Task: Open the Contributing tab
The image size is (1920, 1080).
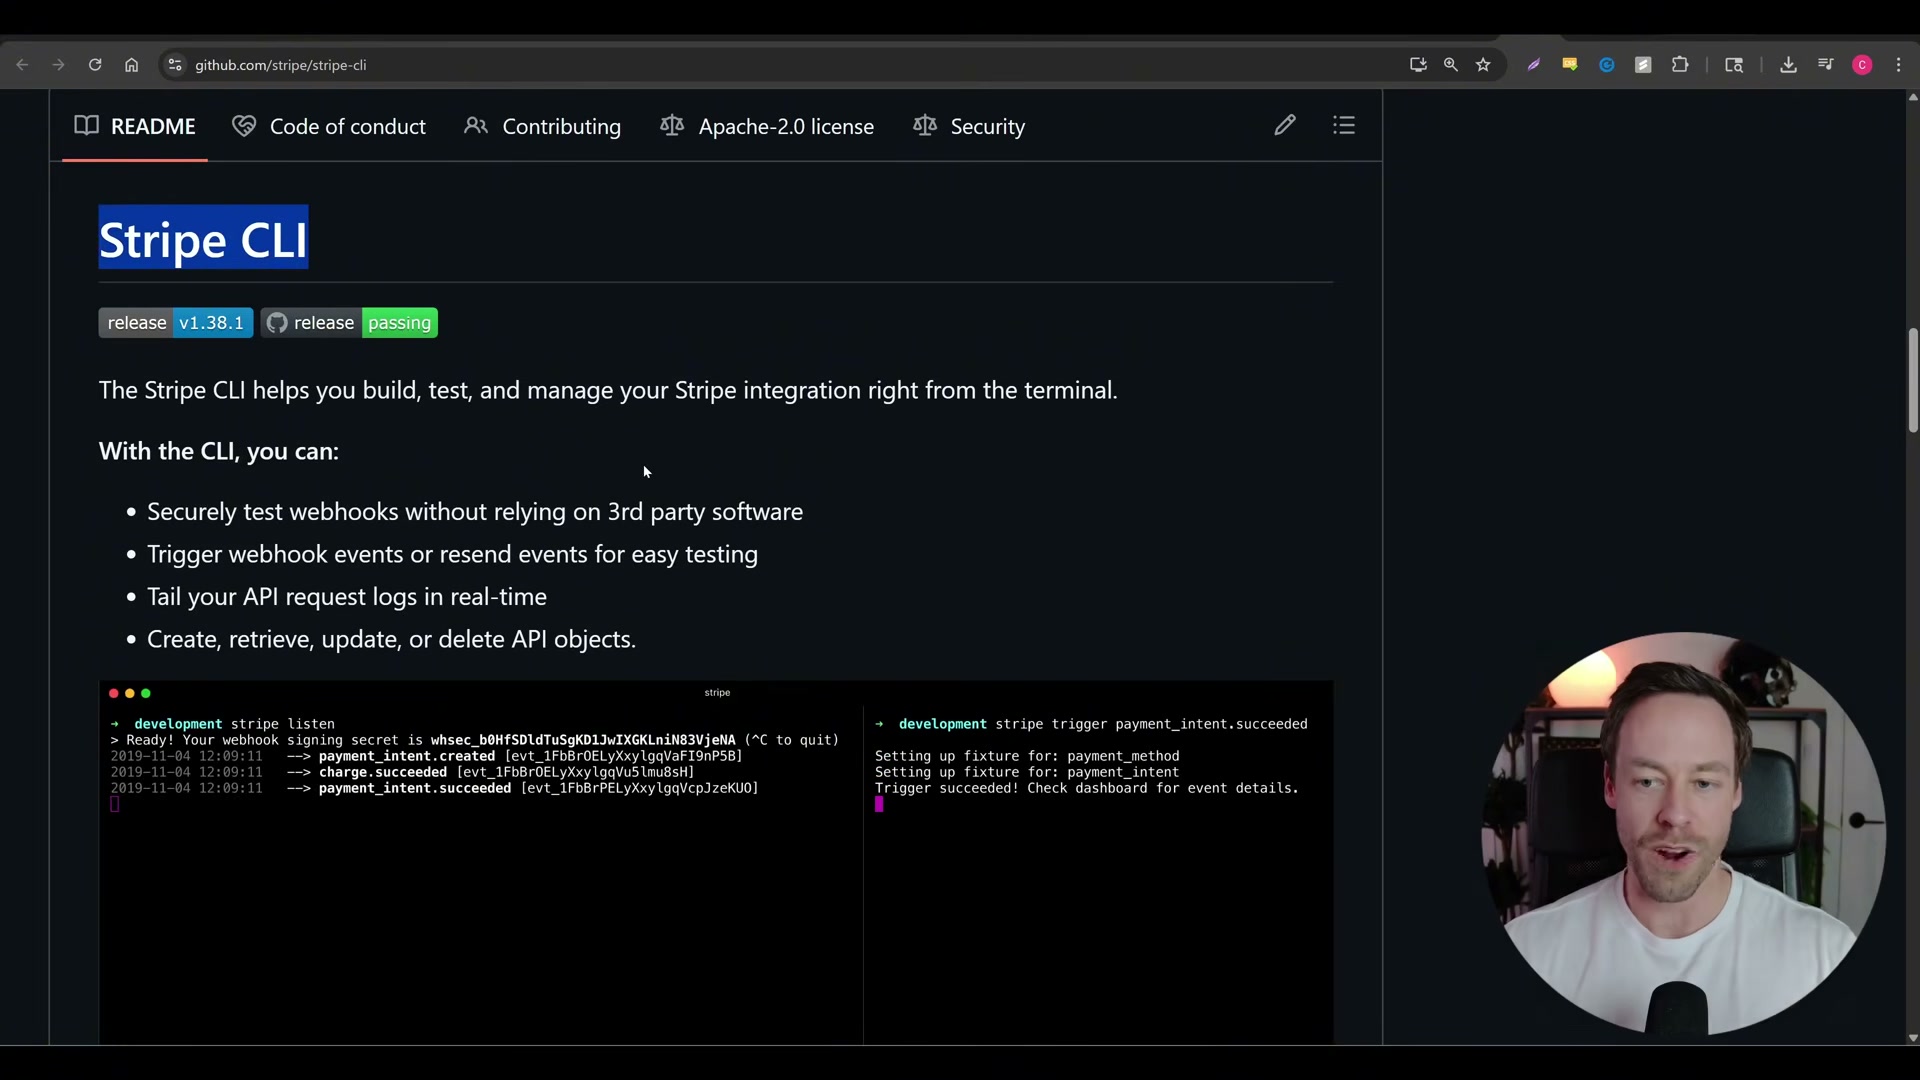Action: [543, 126]
